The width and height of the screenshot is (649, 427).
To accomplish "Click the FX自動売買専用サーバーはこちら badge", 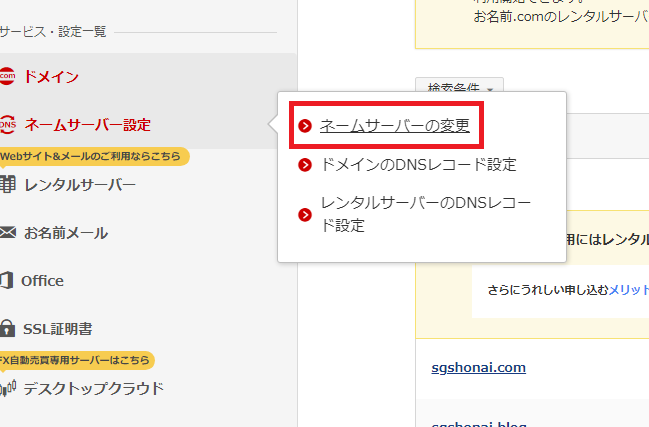I will [76, 360].
